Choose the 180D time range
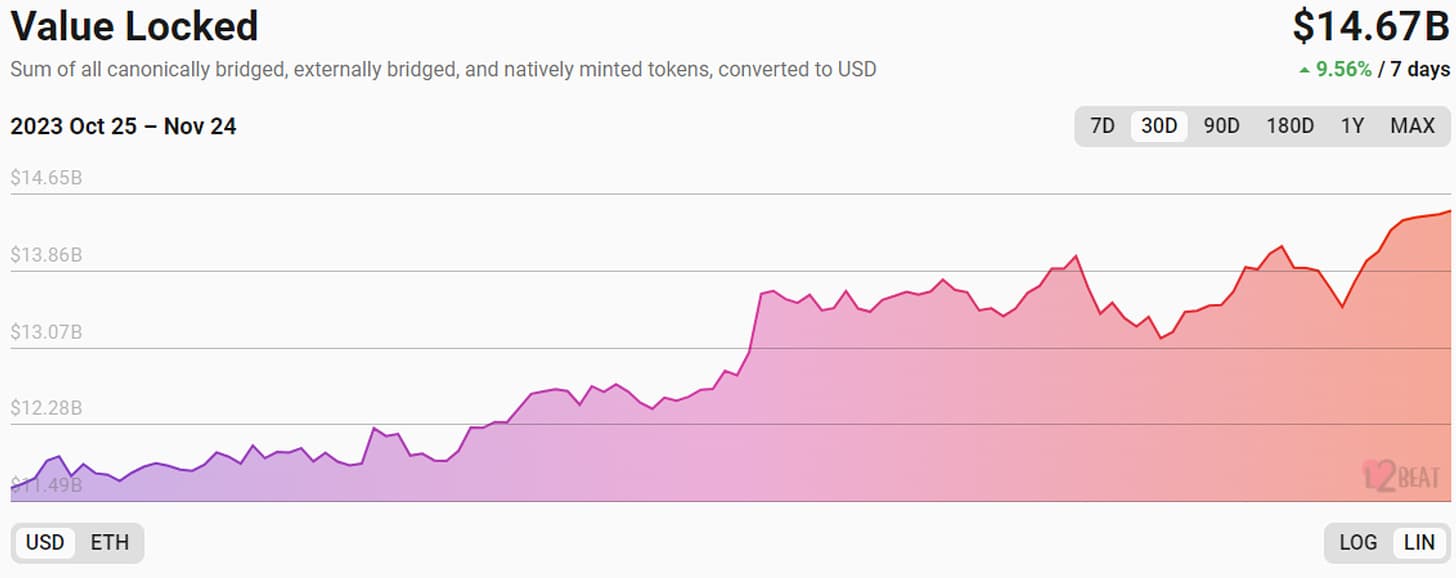The height and width of the screenshot is (578, 1456). [x=1290, y=126]
